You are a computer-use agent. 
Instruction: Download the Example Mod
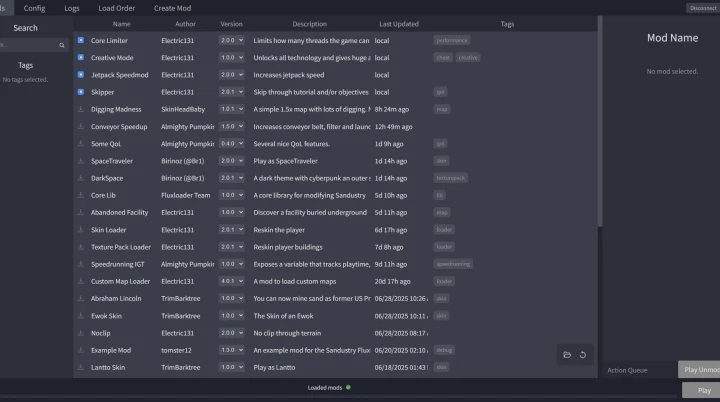(81, 350)
